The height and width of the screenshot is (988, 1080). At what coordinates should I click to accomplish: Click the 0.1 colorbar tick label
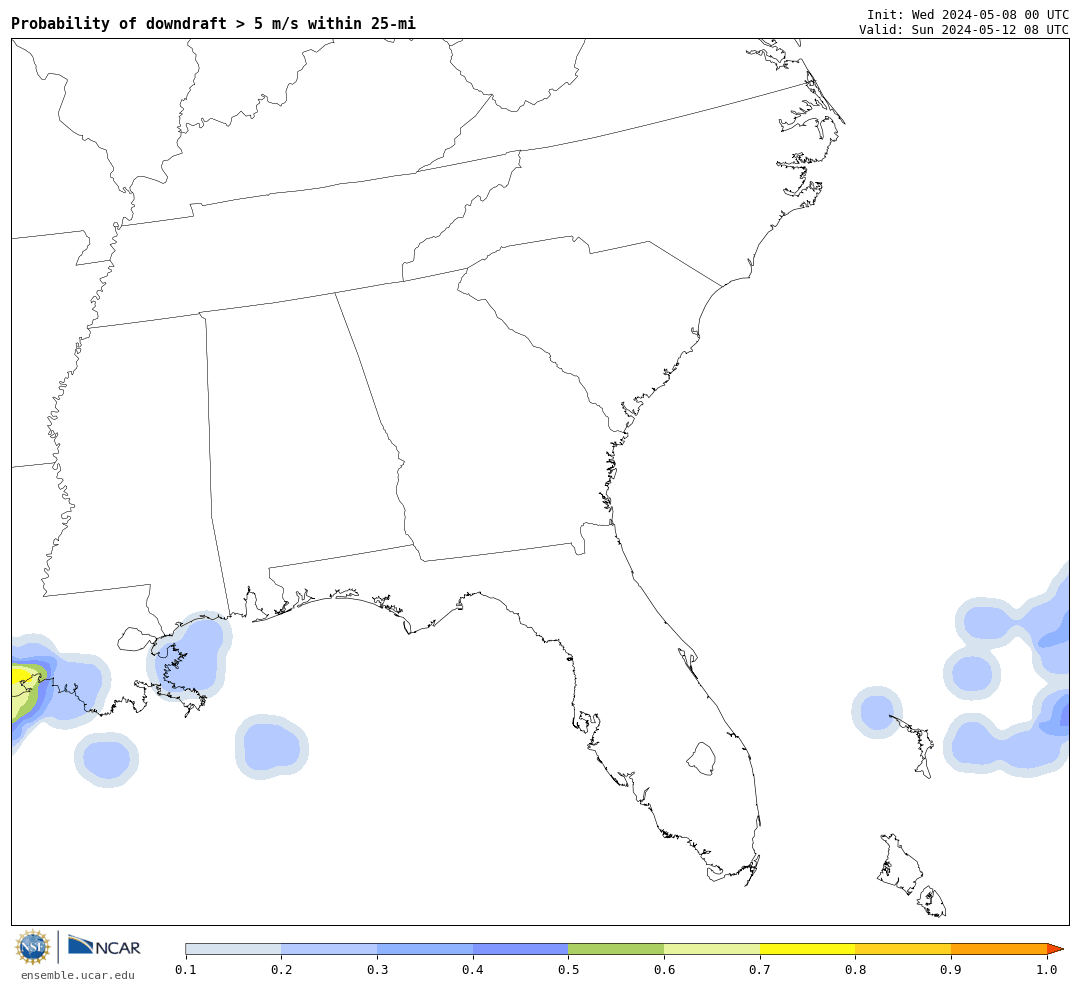[x=186, y=970]
